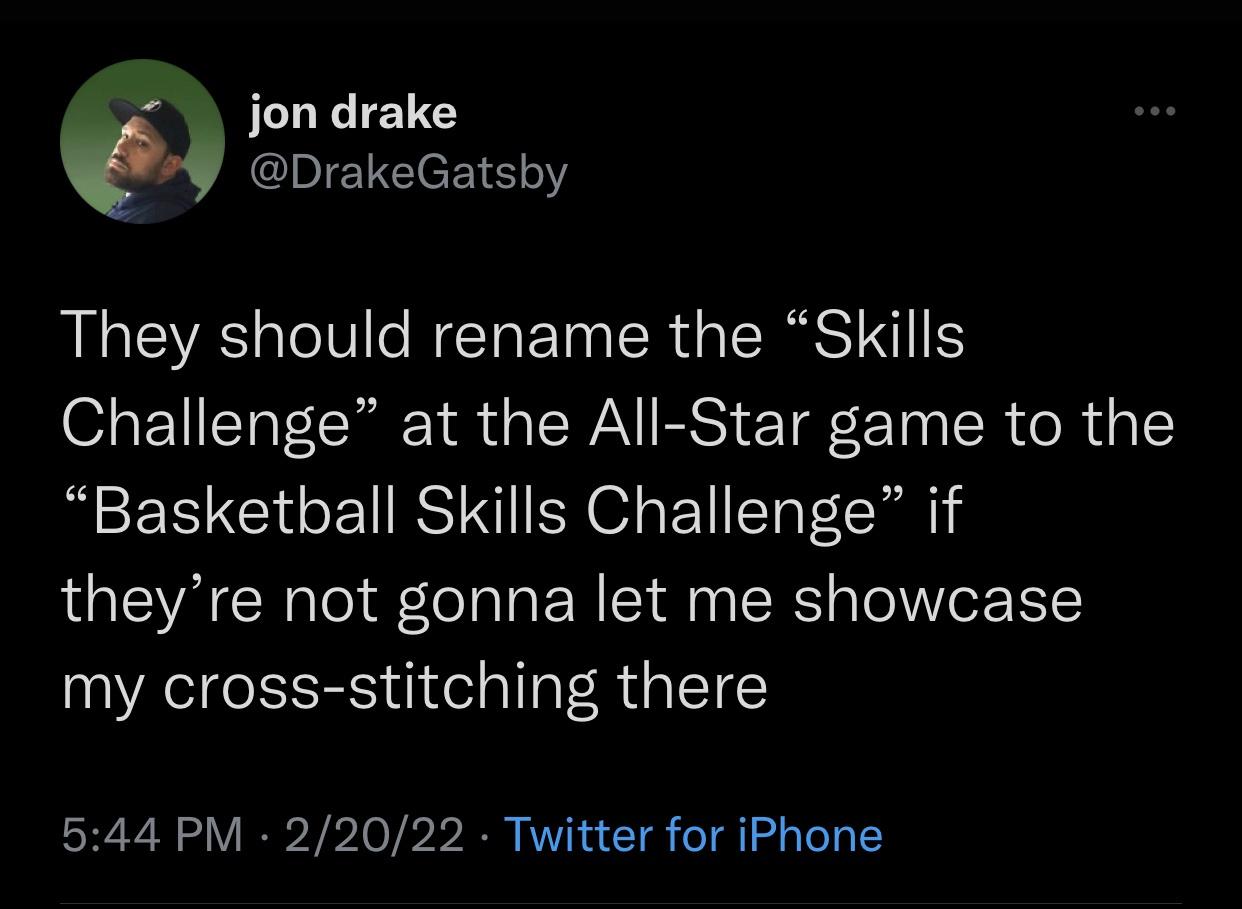Image resolution: width=1242 pixels, height=909 pixels.
Task: Click the 2/20/22 tweet date
Action: (x=373, y=834)
